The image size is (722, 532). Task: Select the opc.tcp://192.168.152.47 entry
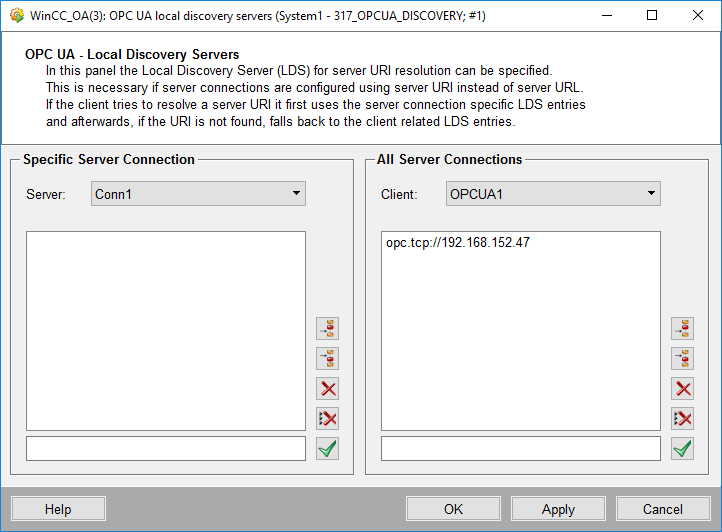[458, 242]
